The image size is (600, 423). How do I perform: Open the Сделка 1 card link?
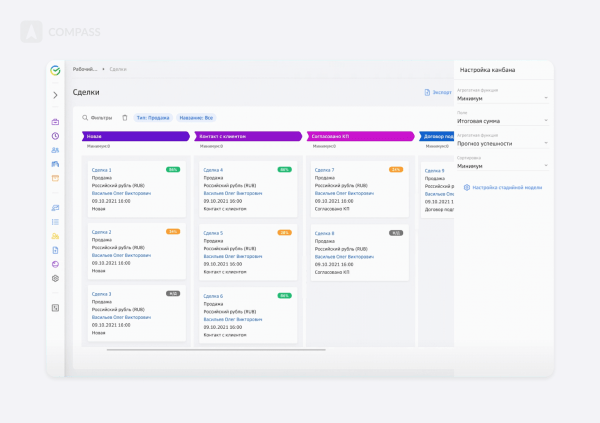pos(102,170)
